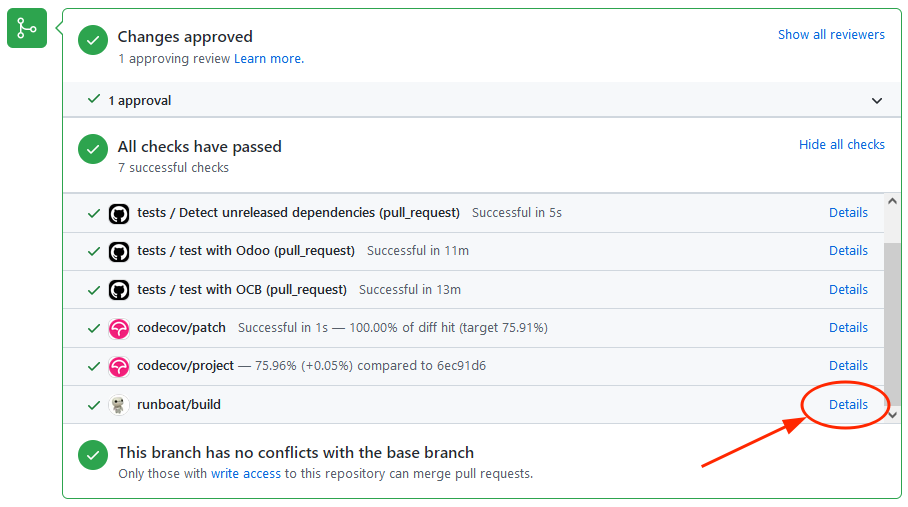Click the green merge branch icon
Image resolution: width=908 pixels, height=507 pixels.
[x=27, y=28]
